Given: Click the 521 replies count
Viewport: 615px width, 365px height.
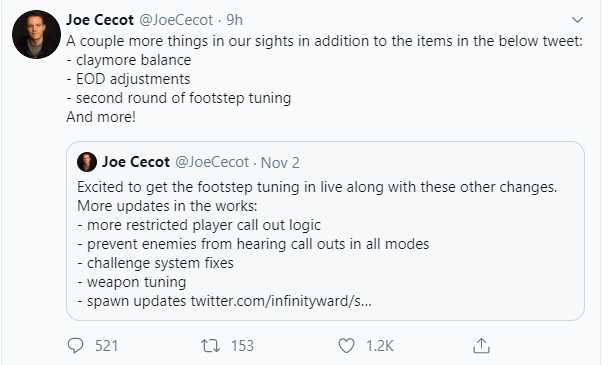Looking at the screenshot, I should pyautogui.click(x=106, y=346).
